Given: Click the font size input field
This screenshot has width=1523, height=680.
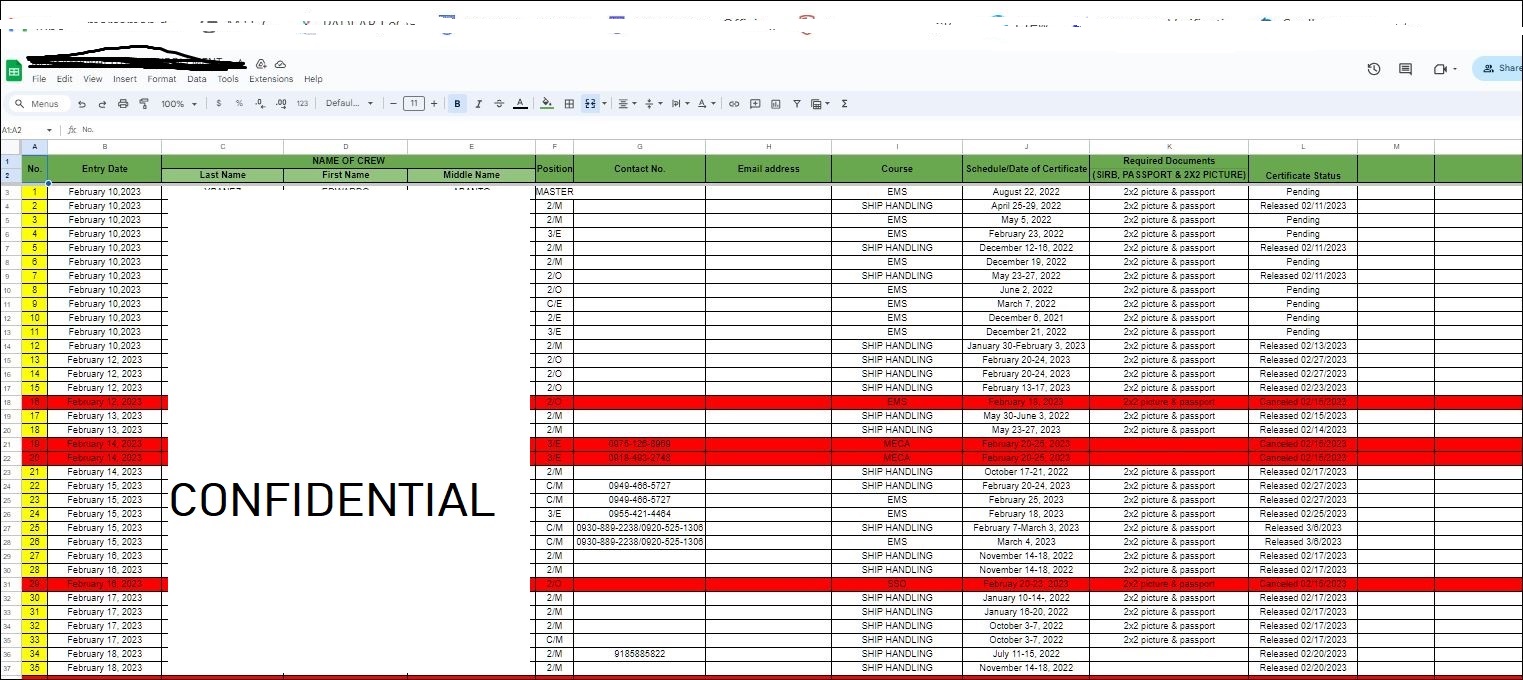Looking at the screenshot, I should click(414, 103).
